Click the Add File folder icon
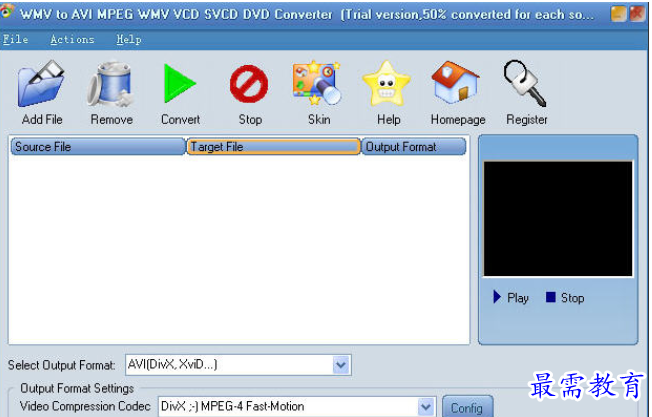 (42, 83)
